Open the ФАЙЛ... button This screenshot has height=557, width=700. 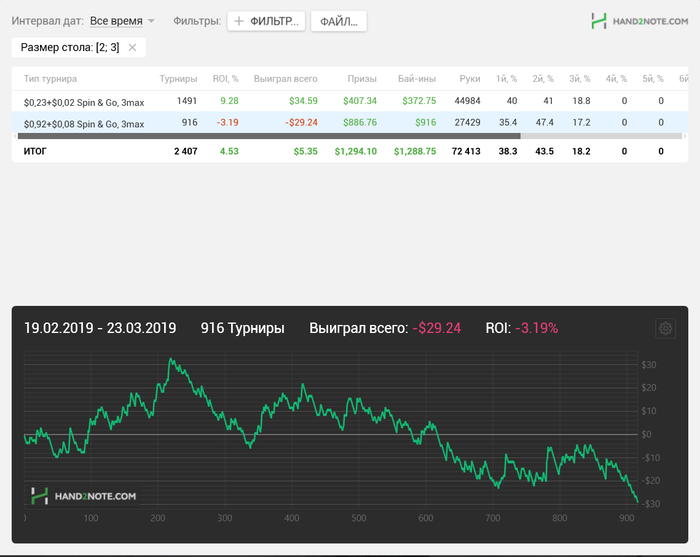click(338, 21)
